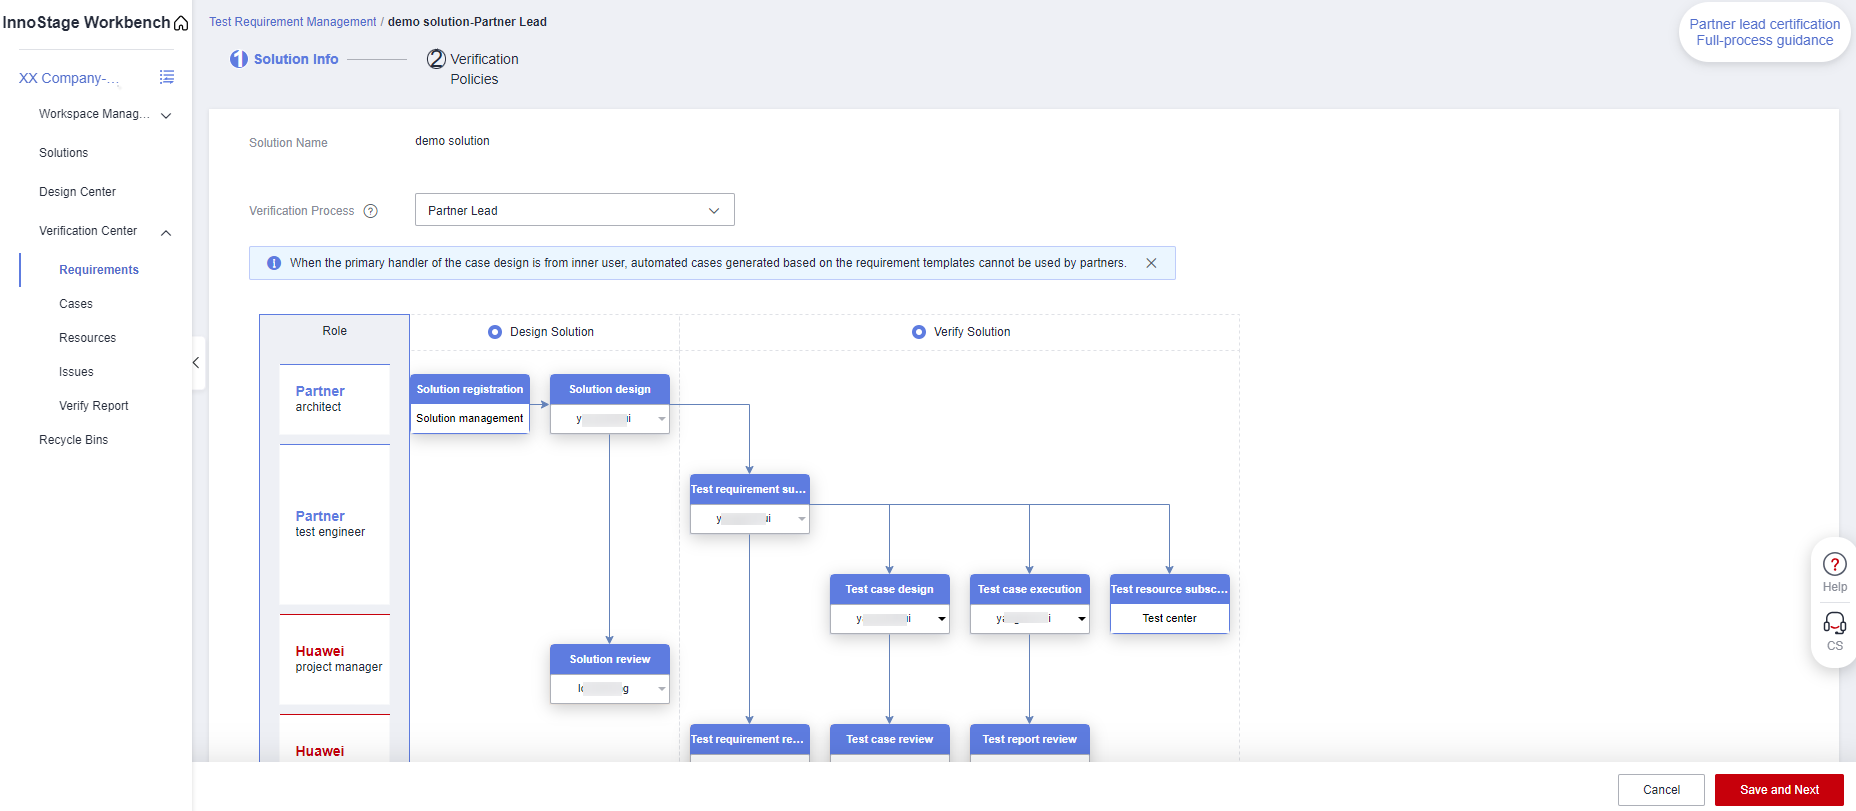Open the workspace list icon beside XX Company

167,77
